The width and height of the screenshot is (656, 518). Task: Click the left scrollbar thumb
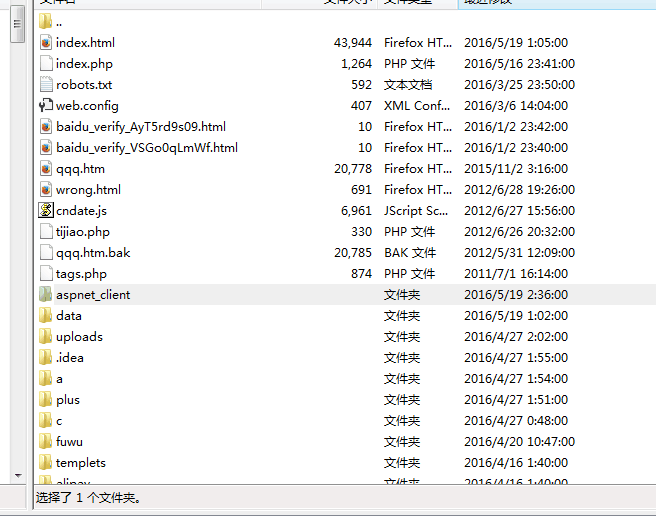tap(17, 26)
